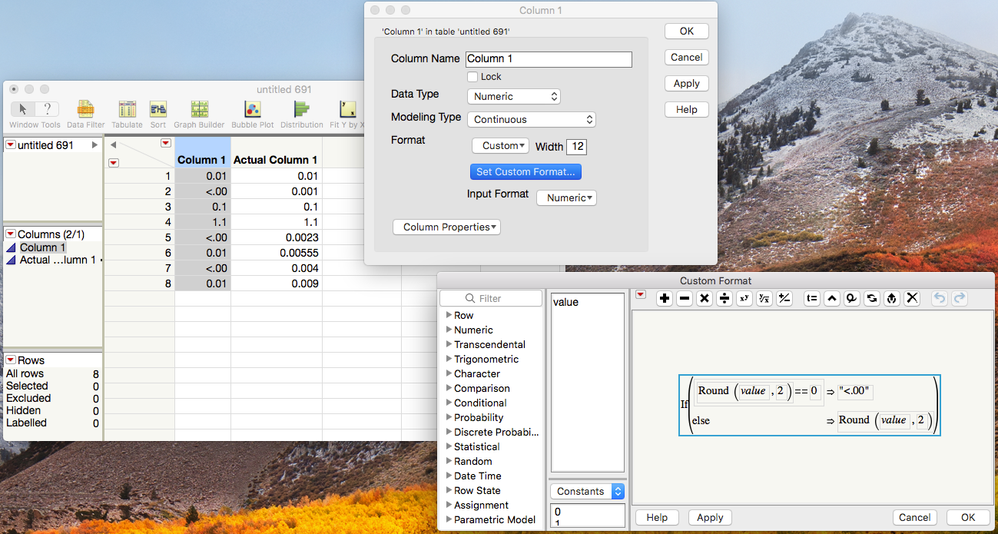Click the Column Name text field
This screenshot has height=534, width=998.
549,59
